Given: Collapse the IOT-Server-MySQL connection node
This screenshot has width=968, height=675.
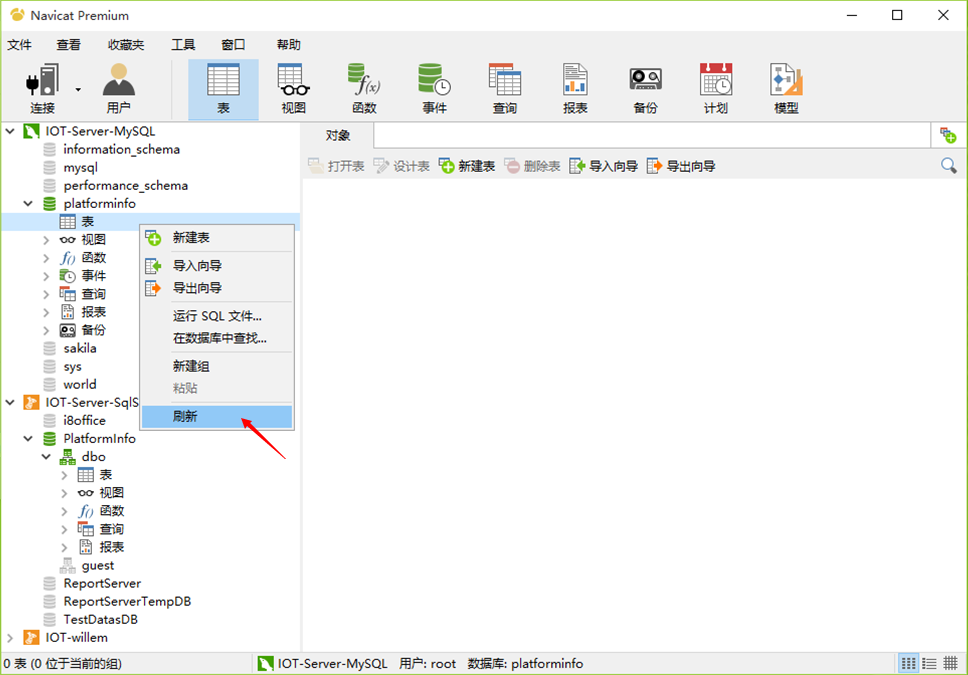Looking at the screenshot, I should pos(10,132).
